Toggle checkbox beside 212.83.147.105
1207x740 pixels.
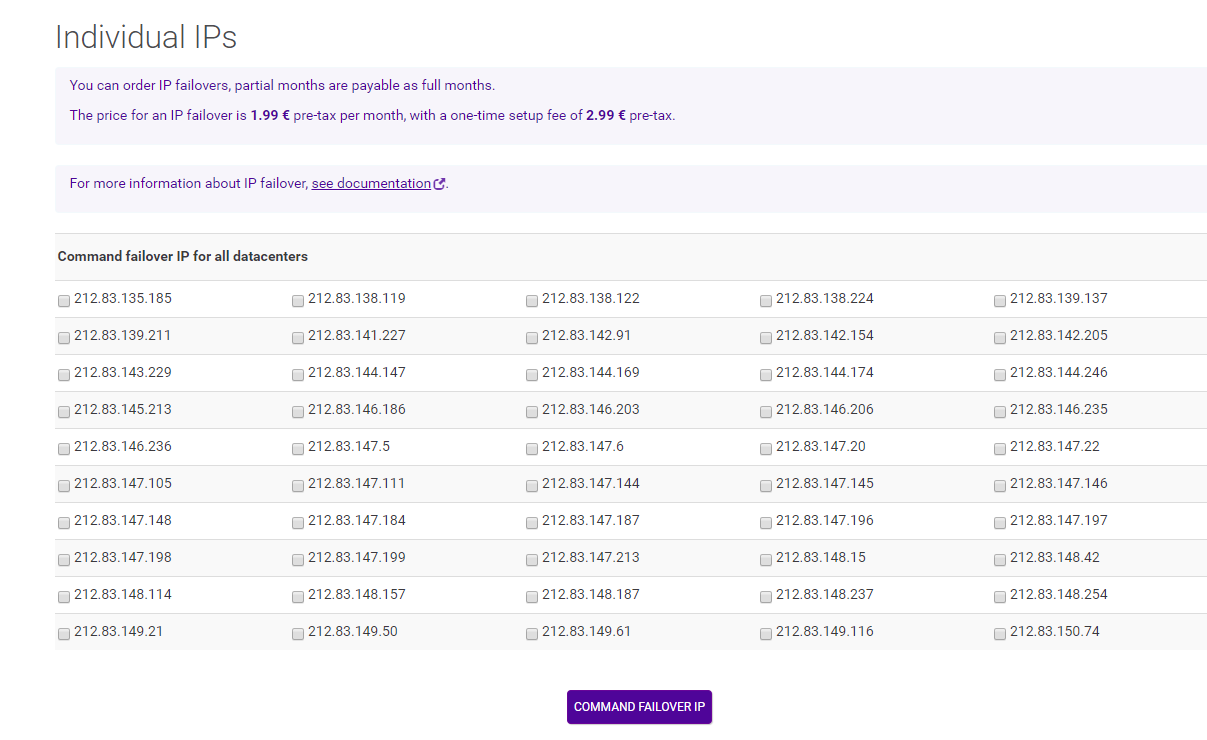click(64, 485)
